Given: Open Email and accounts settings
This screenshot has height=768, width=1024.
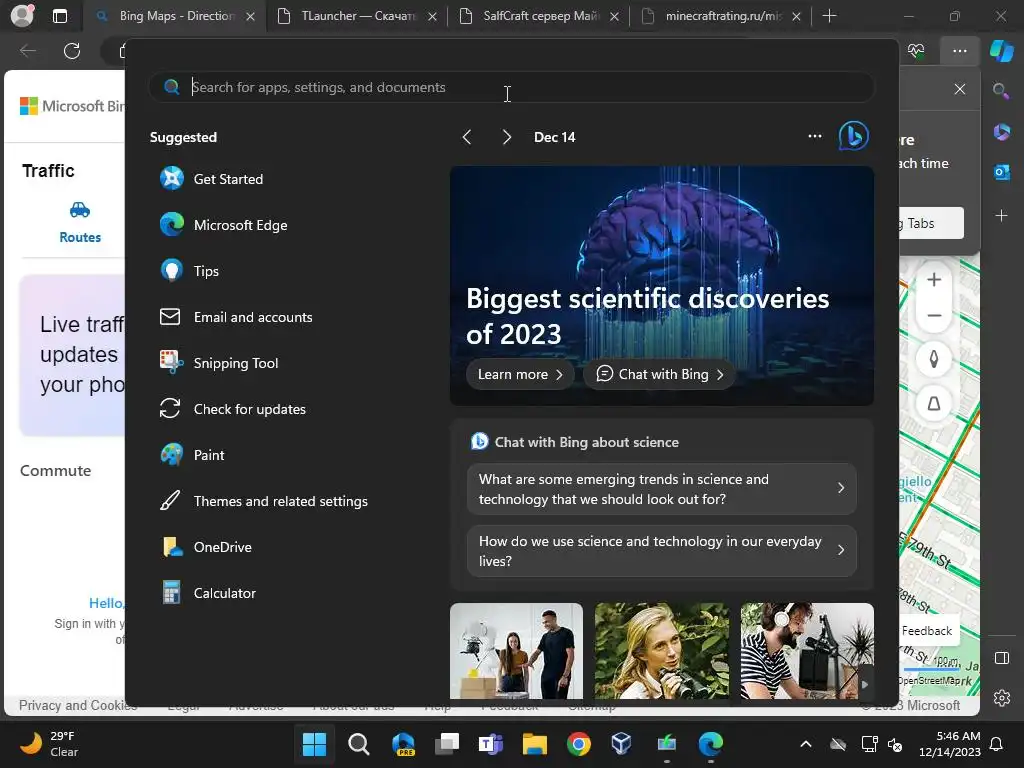Looking at the screenshot, I should pyautogui.click(x=236, y=317).
